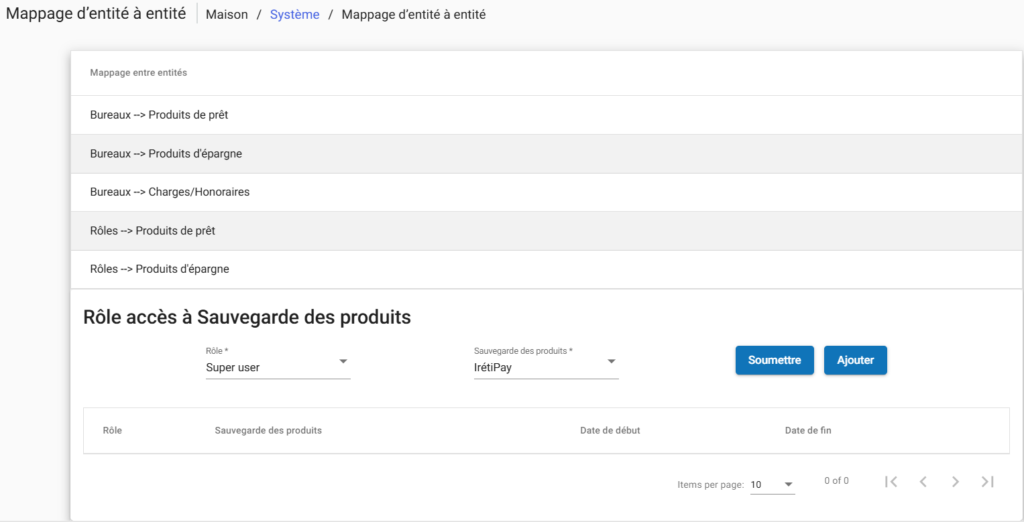Click the Ajouter button
Screen dimensions: 1024x522
click(x=855, y=360)
